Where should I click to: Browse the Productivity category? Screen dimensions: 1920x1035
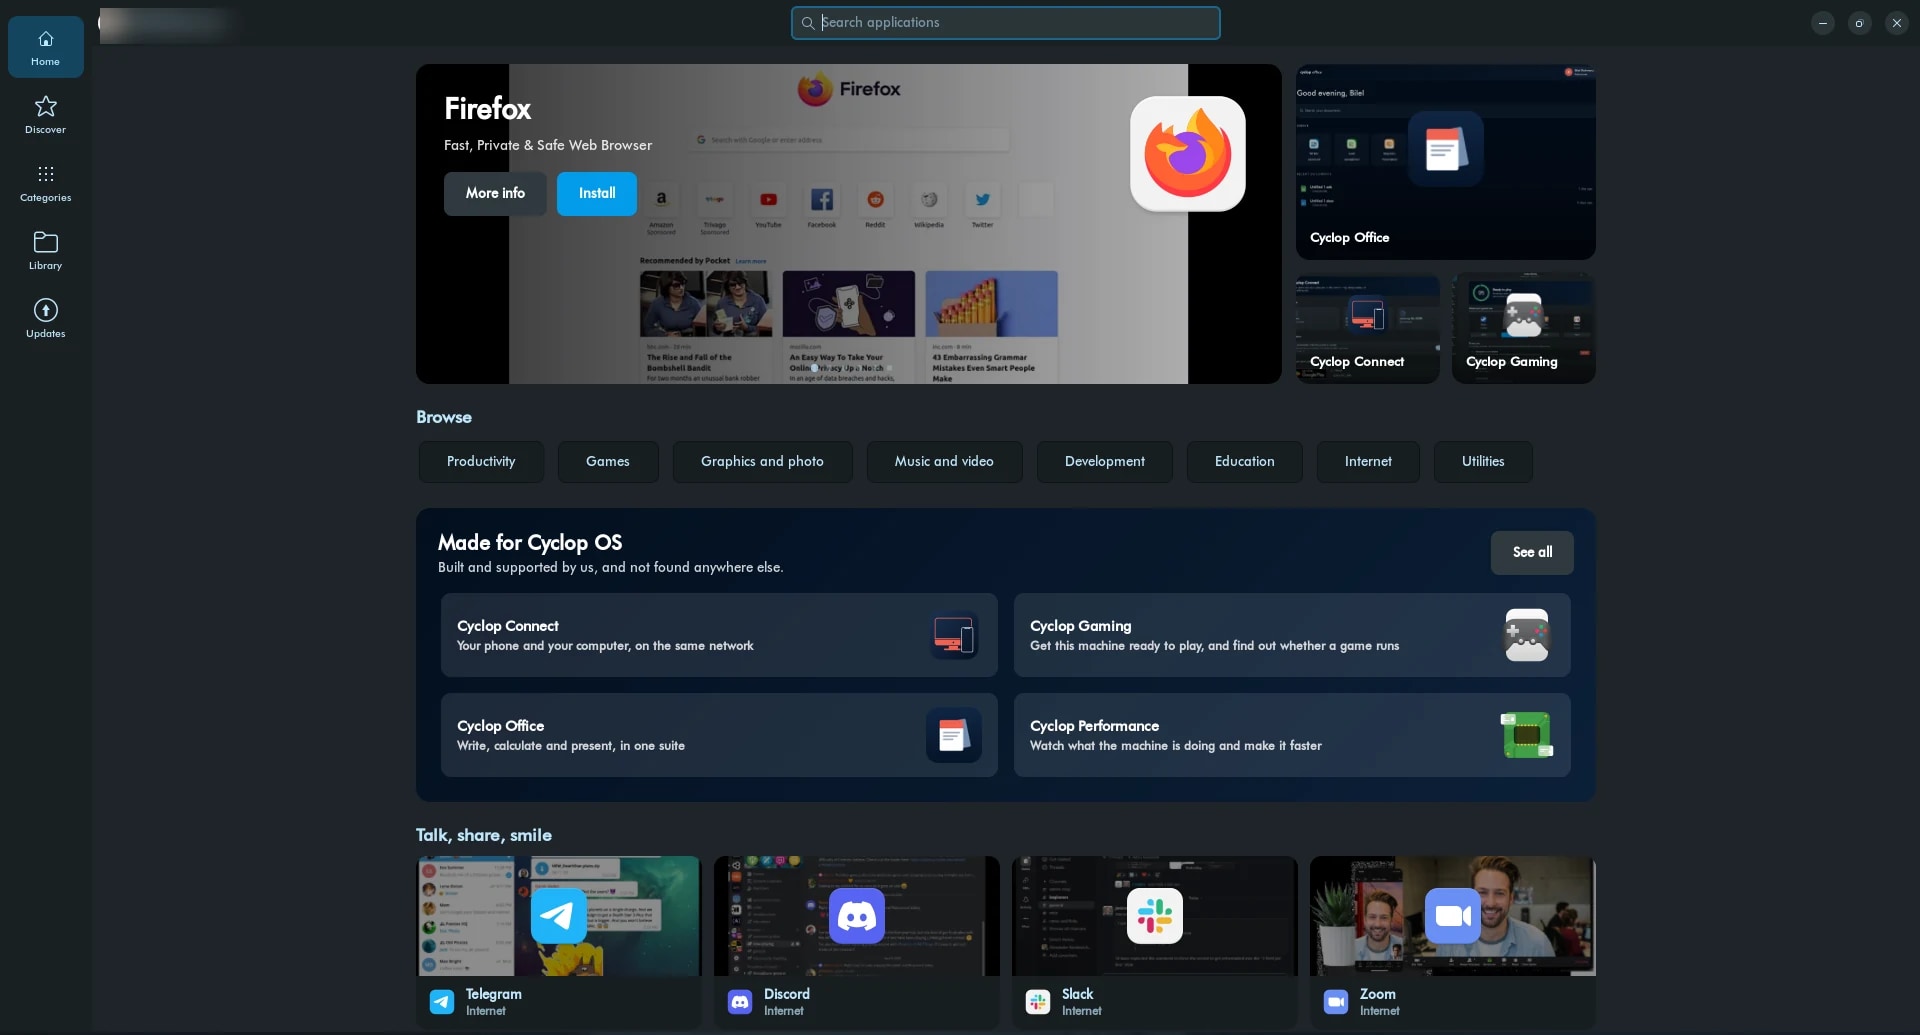(481, 461)
